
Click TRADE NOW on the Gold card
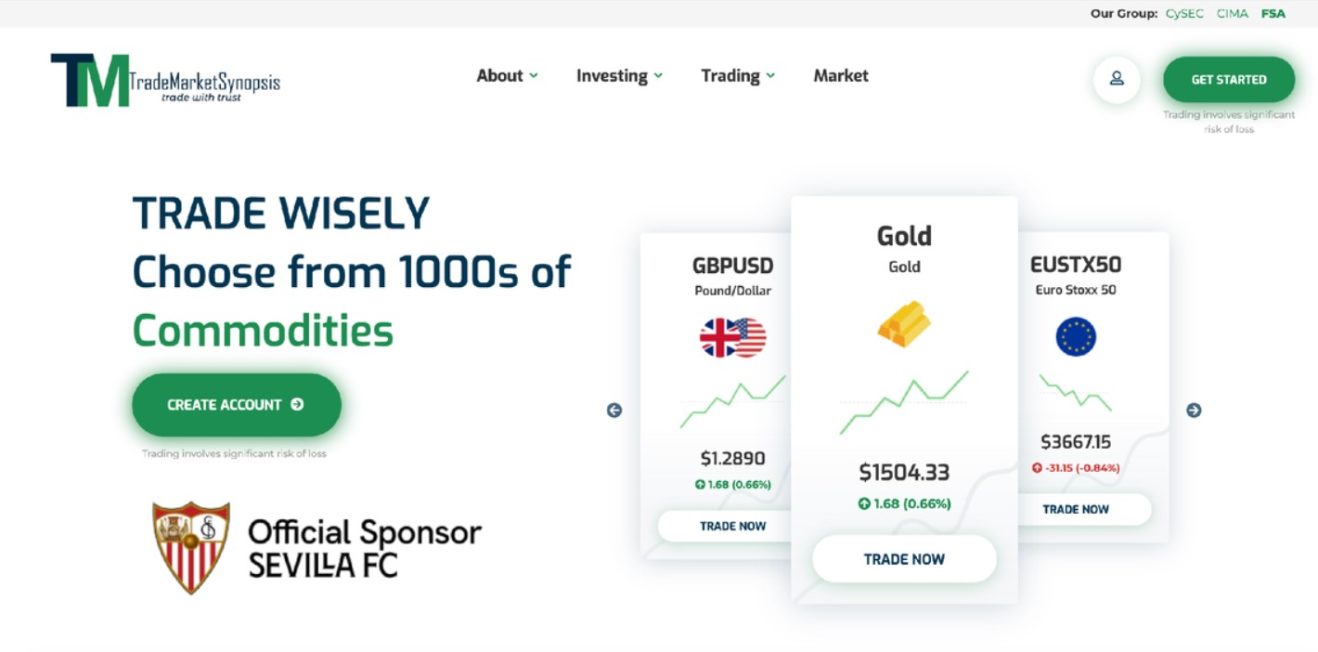point(903,558)
